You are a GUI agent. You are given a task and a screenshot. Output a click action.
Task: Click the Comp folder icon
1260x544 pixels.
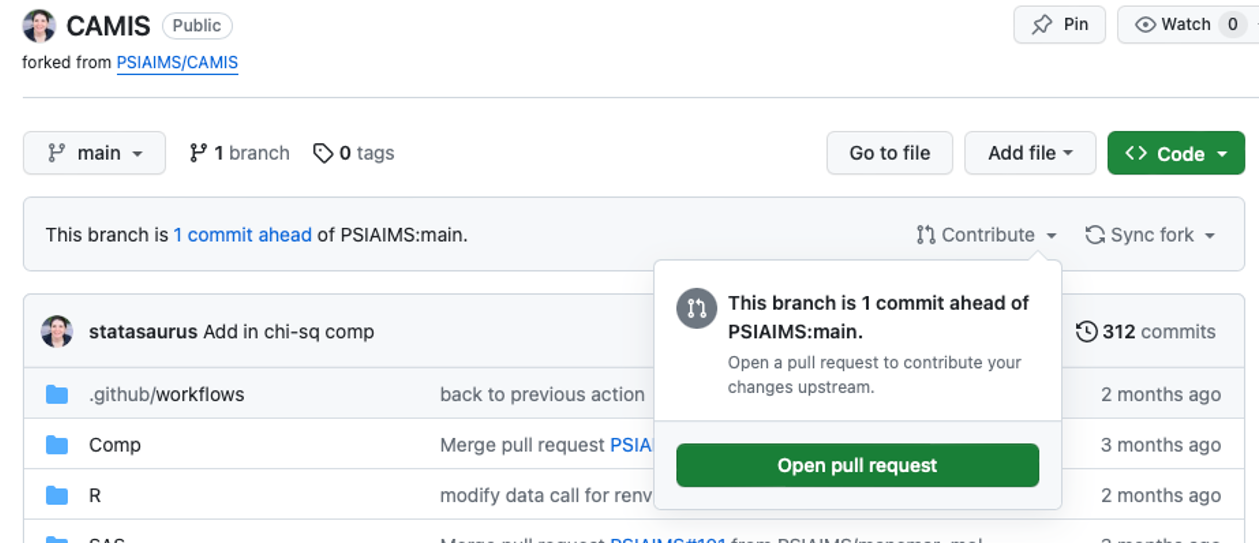pos(57,445)
